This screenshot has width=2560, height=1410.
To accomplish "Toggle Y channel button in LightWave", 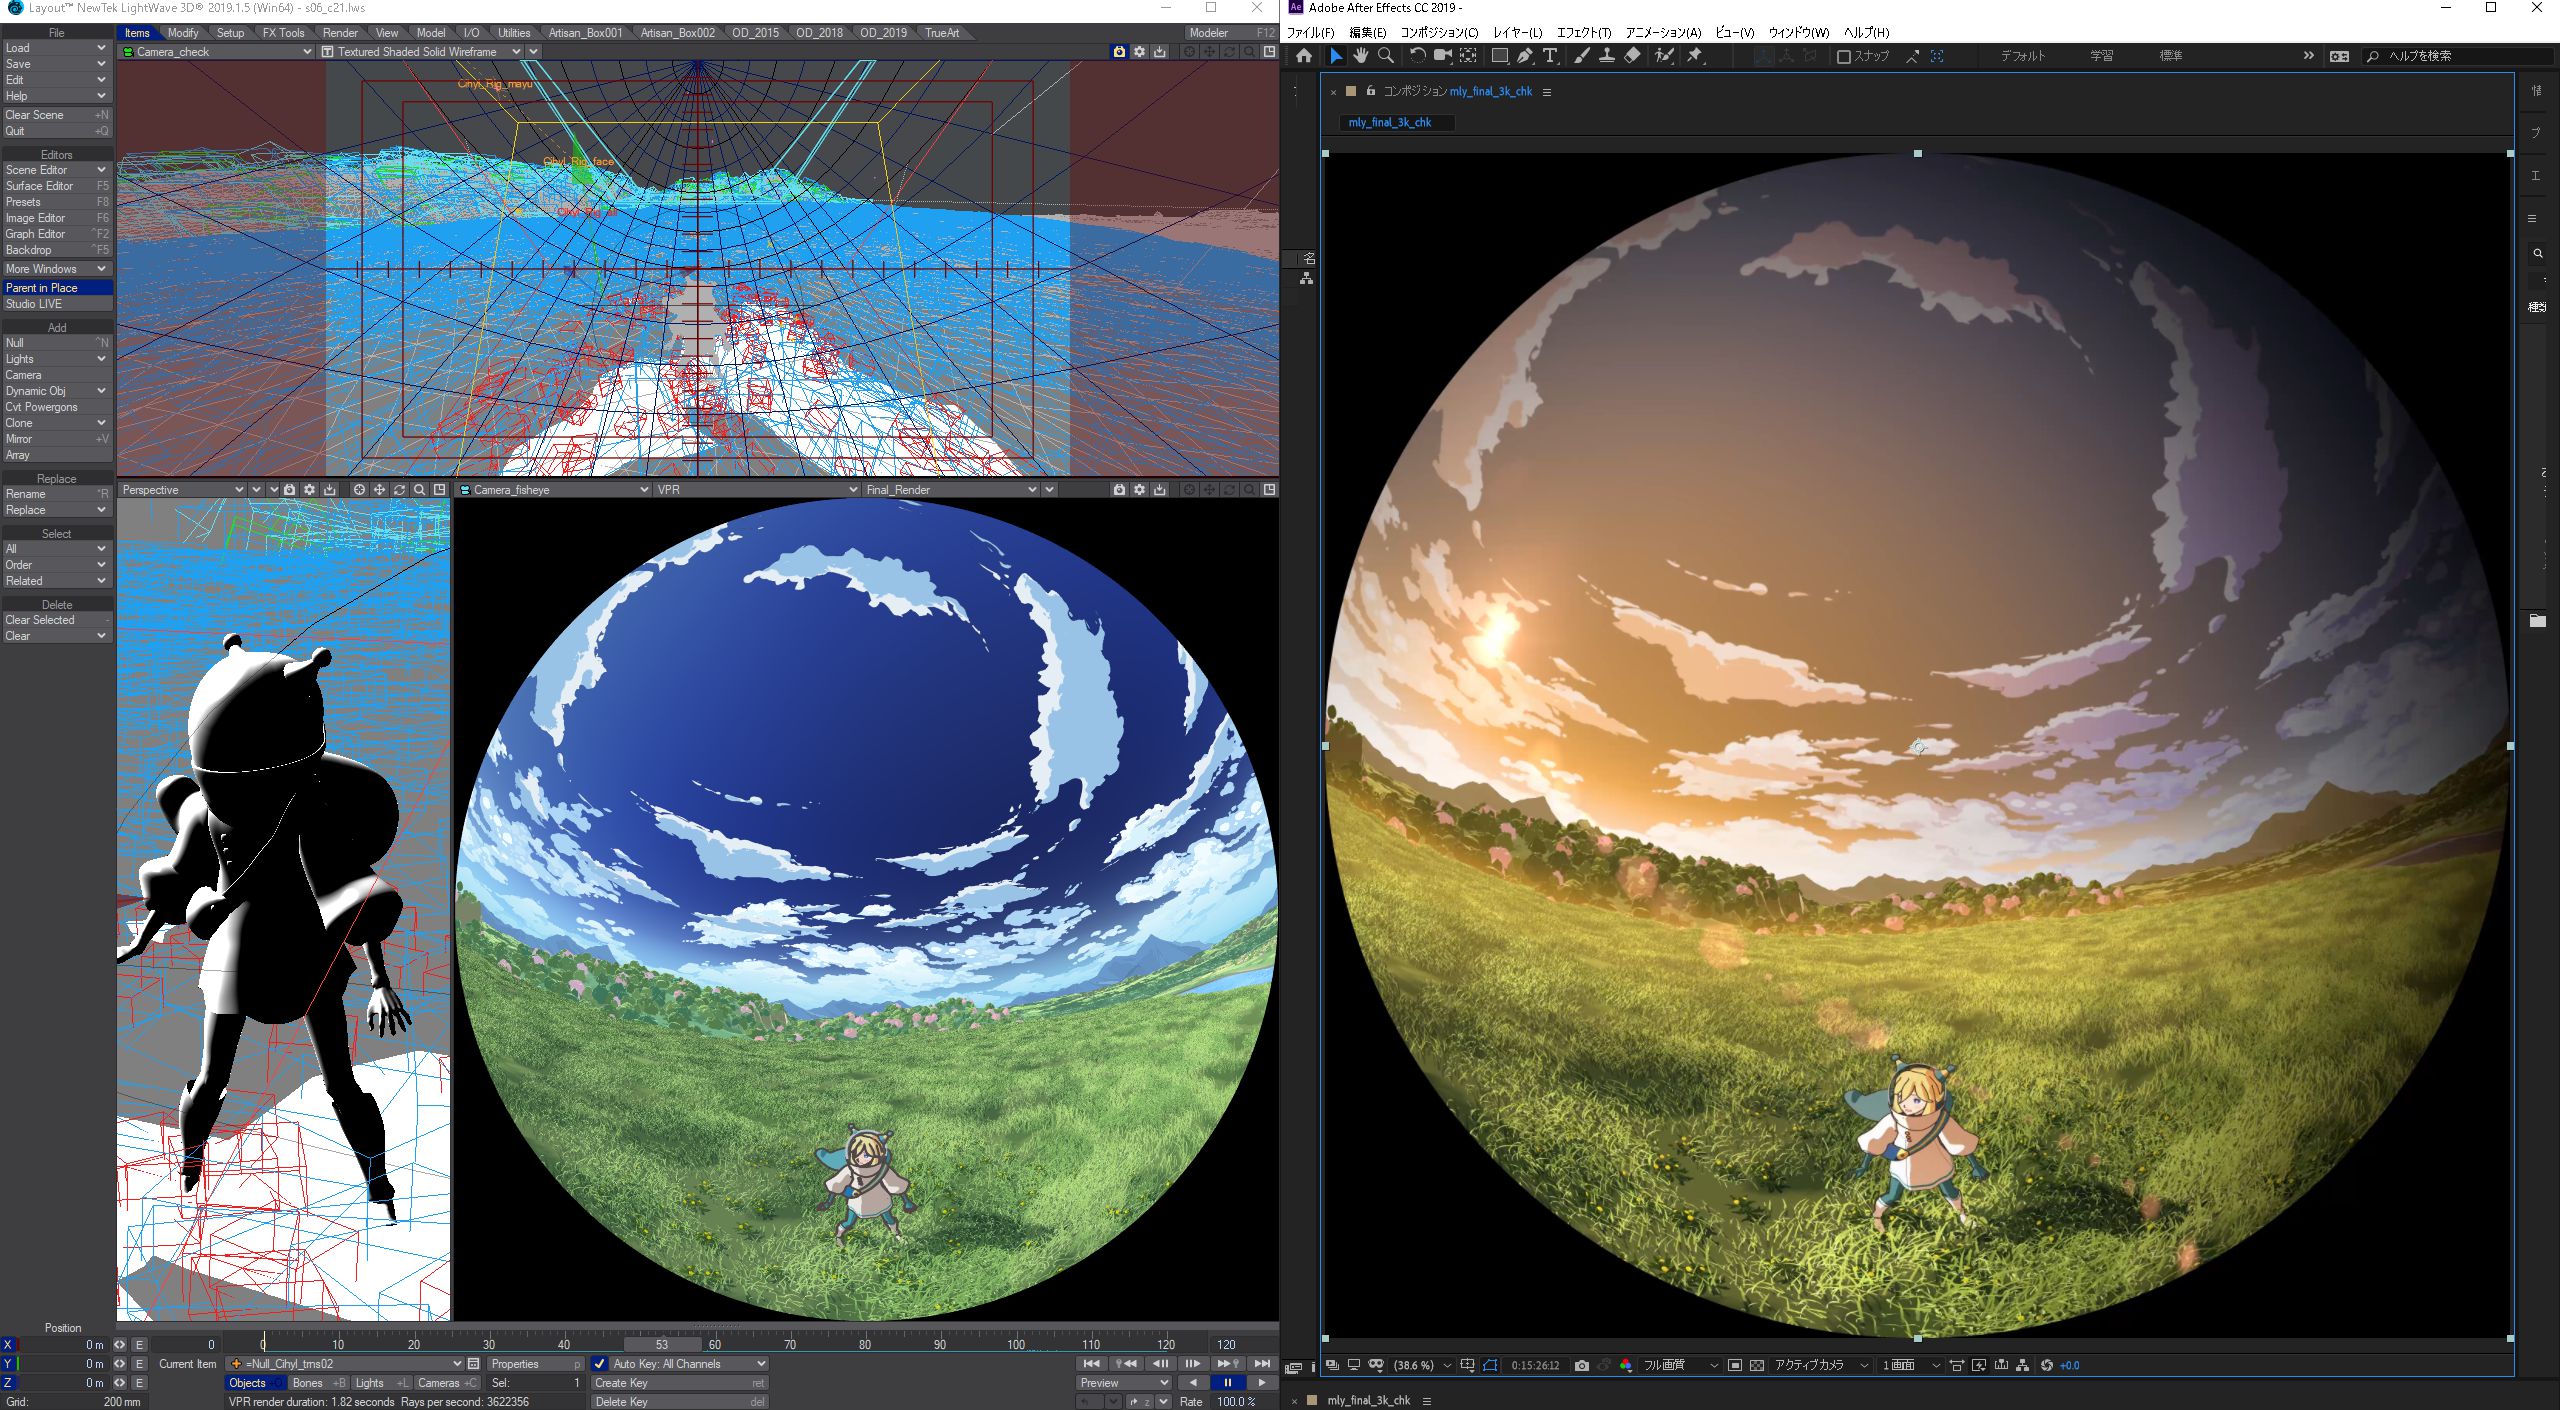I will point(8,1363).
